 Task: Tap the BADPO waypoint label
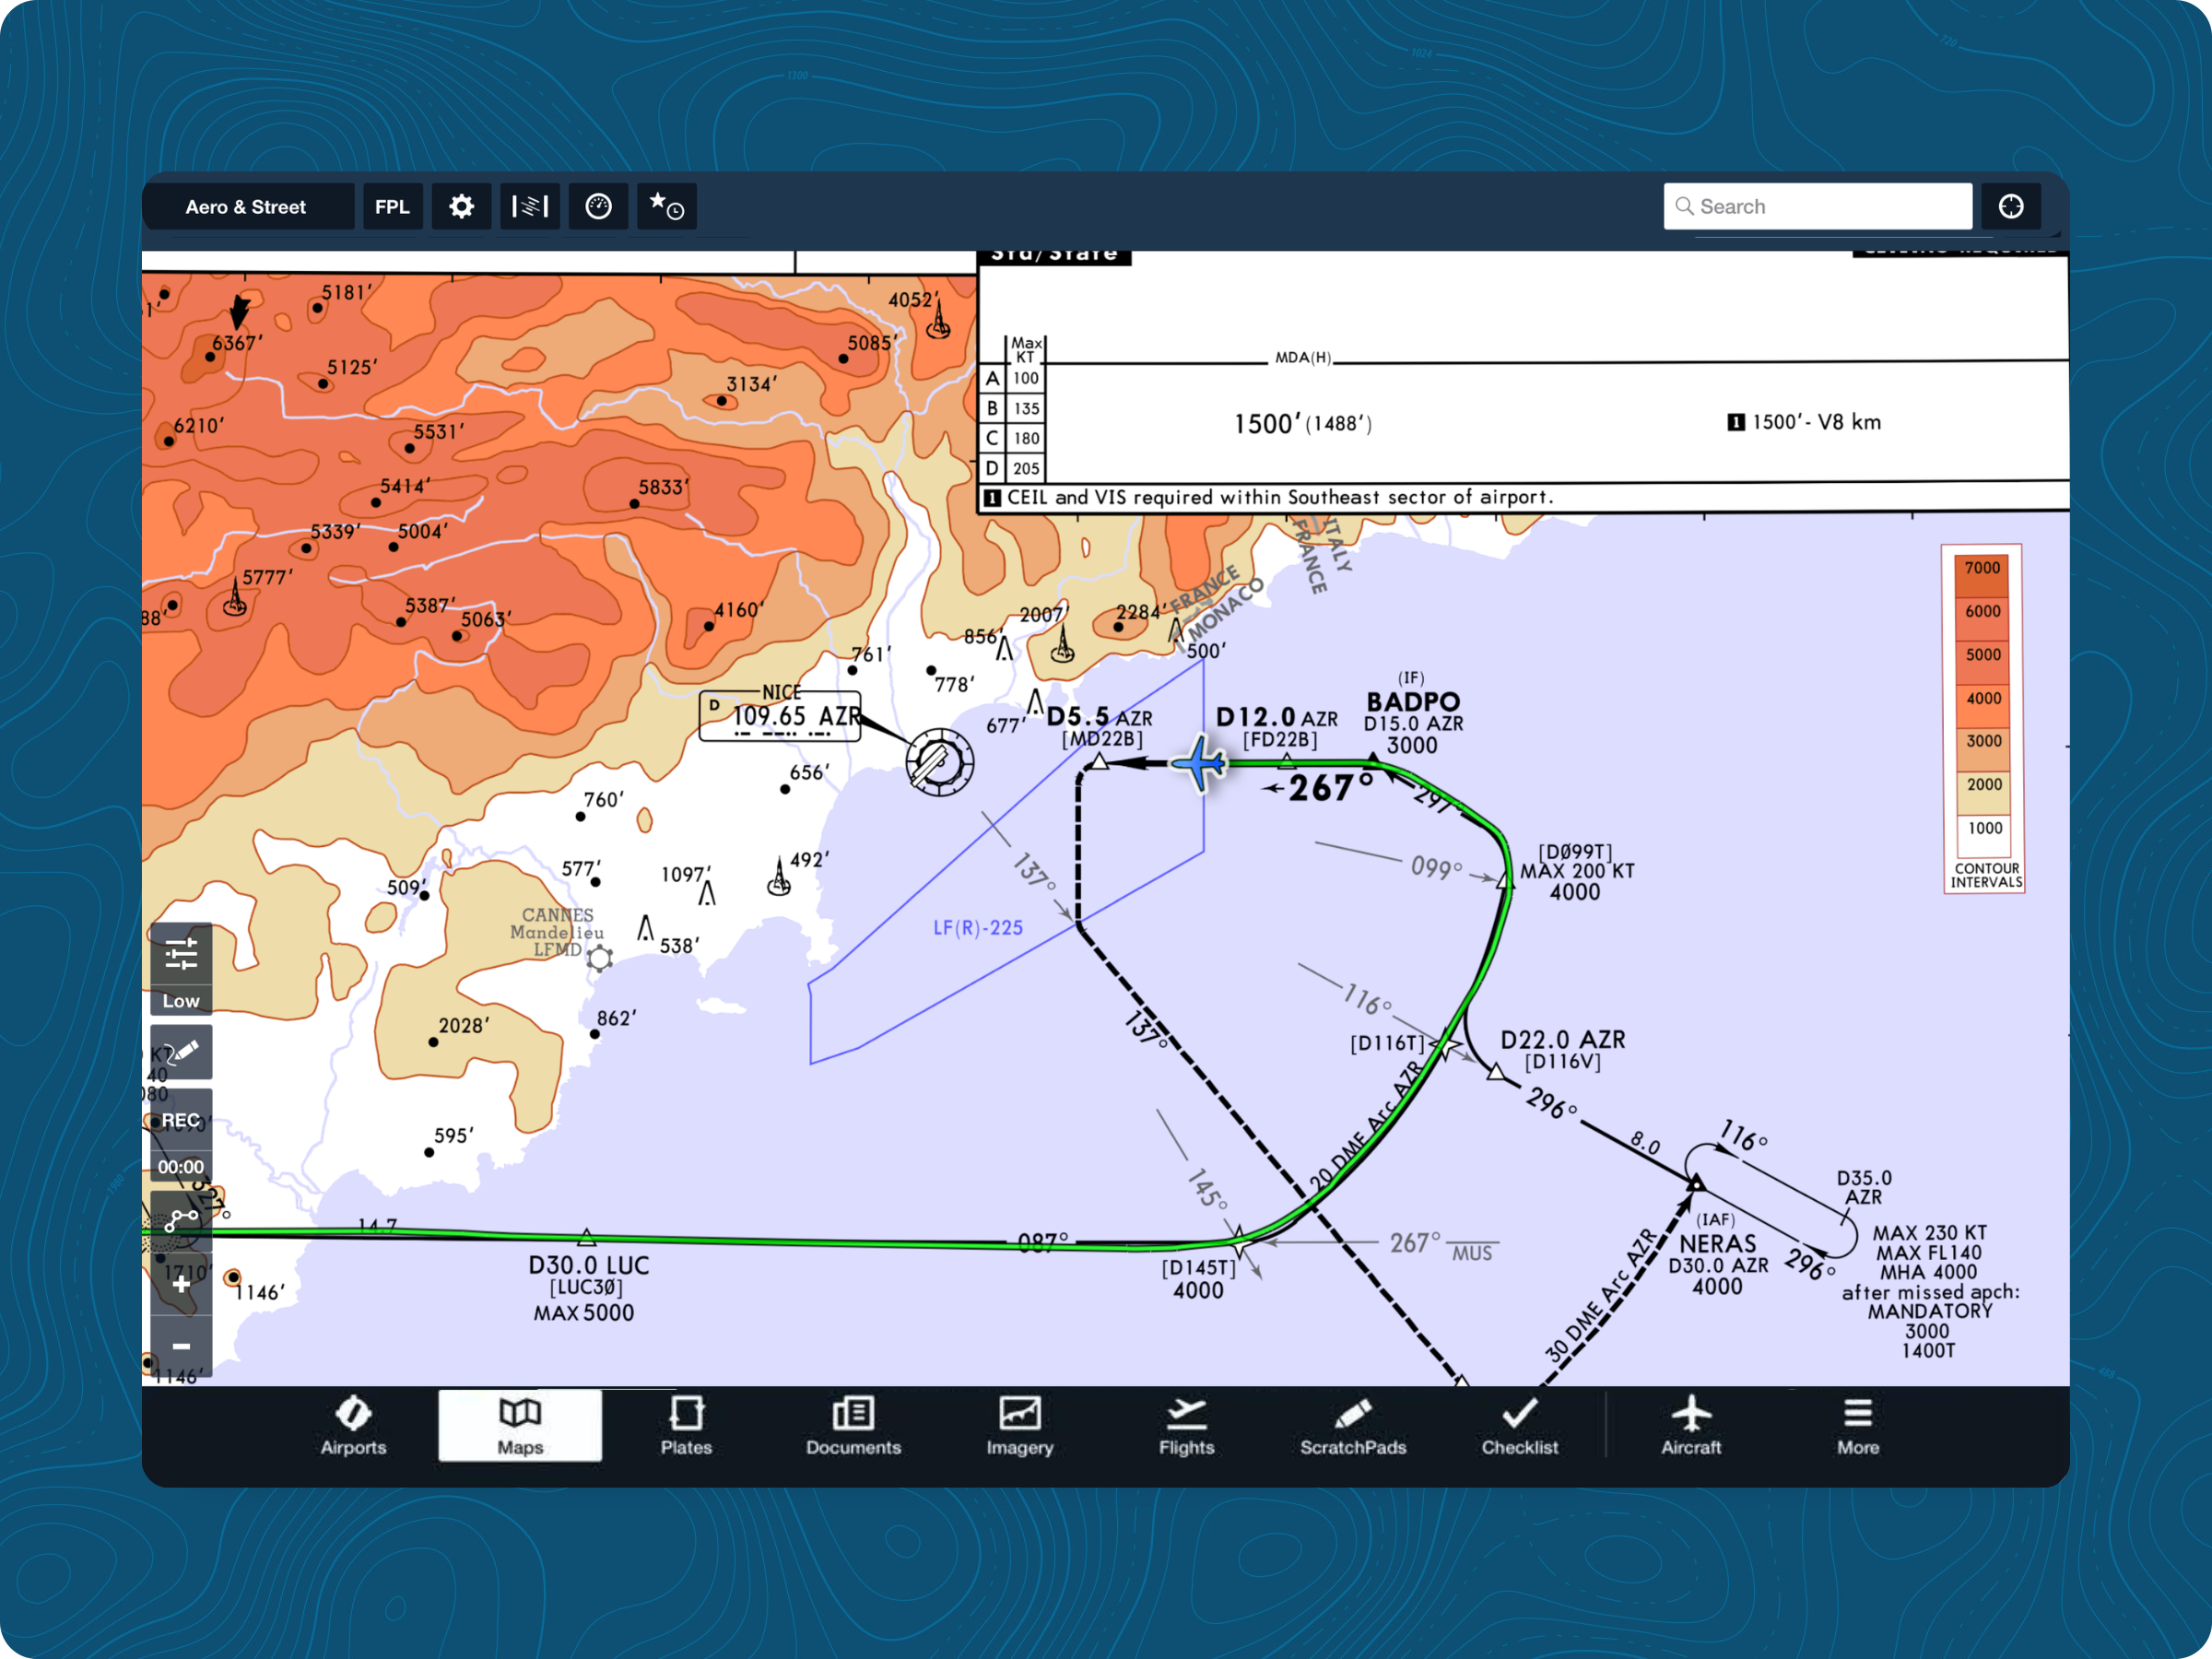pos(1413,701)
